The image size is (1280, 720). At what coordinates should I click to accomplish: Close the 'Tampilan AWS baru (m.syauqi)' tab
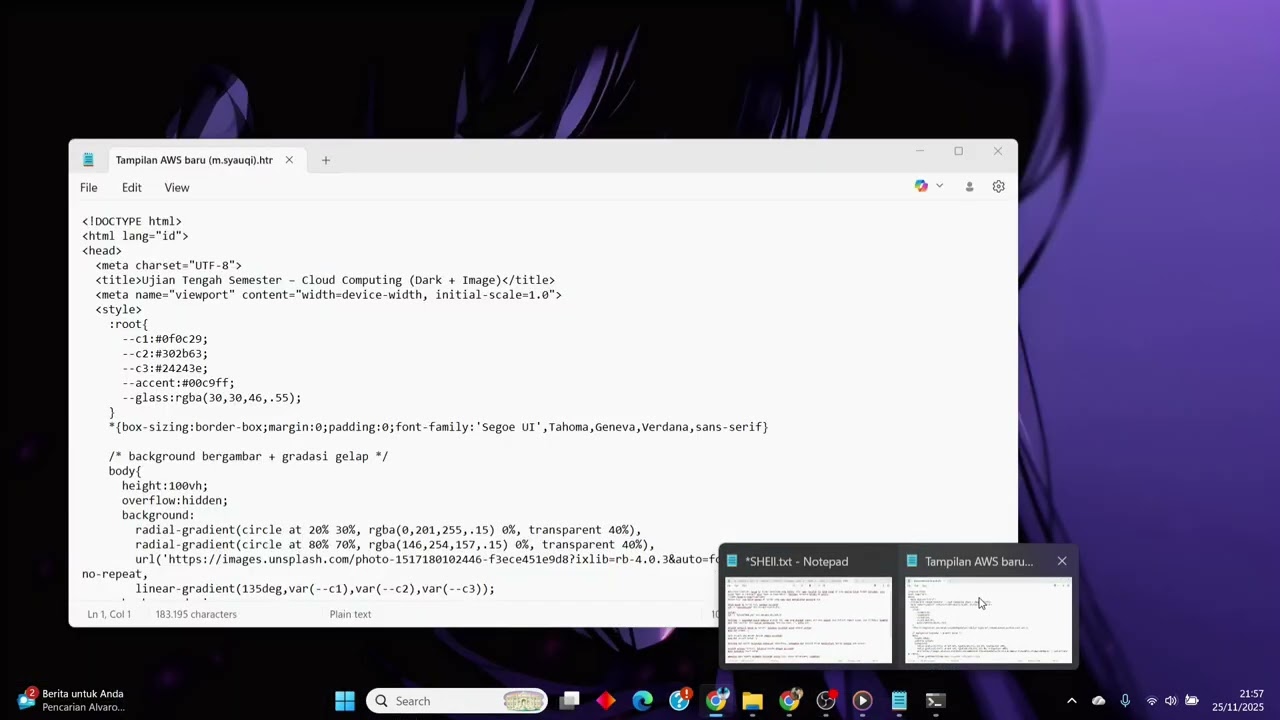pyautogui.click(x=289, y=160)
